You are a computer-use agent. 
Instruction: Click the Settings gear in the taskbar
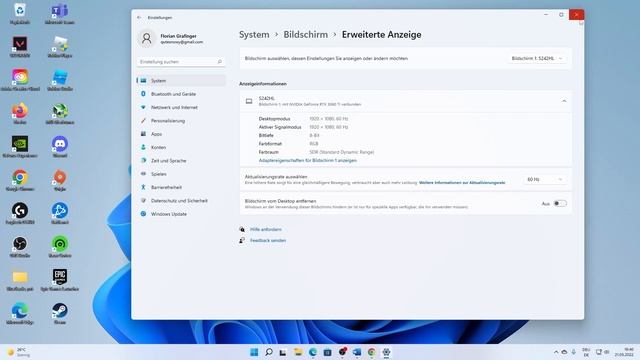pyautogui.click(x=386, y=352)
